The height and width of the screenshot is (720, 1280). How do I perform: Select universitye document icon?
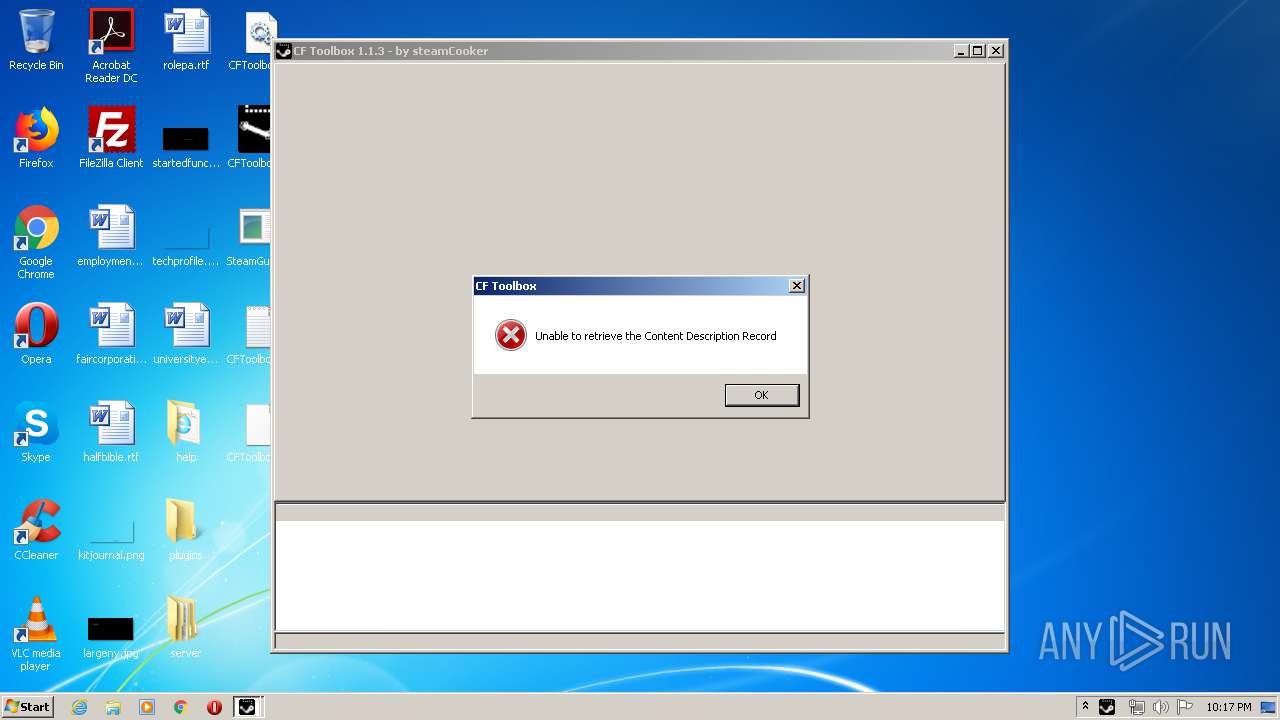(x=186, y=335)
